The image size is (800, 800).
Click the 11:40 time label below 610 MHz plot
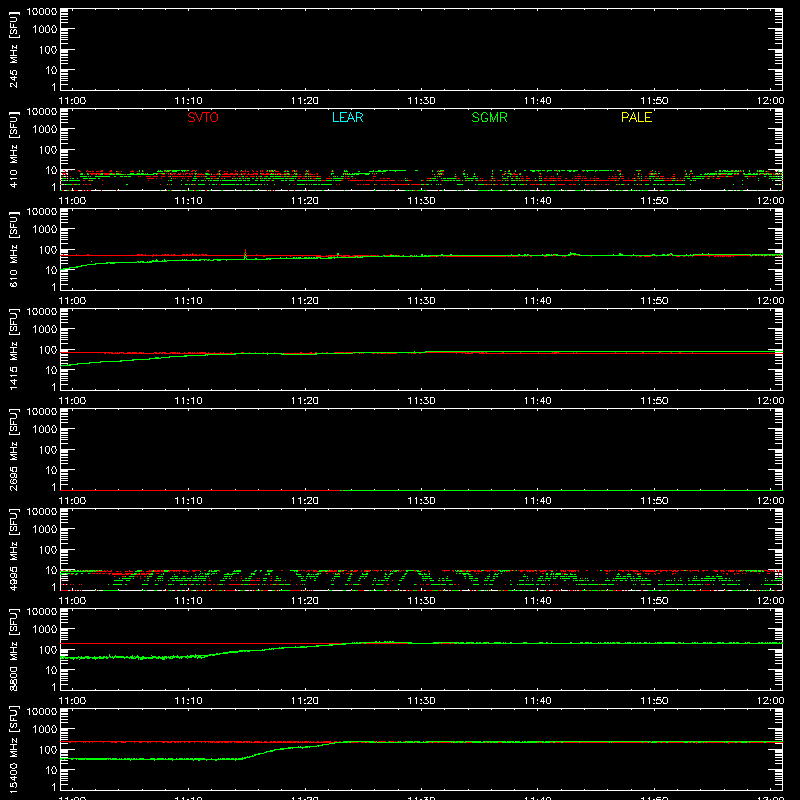pyautogui.click(x=538, y=301)
